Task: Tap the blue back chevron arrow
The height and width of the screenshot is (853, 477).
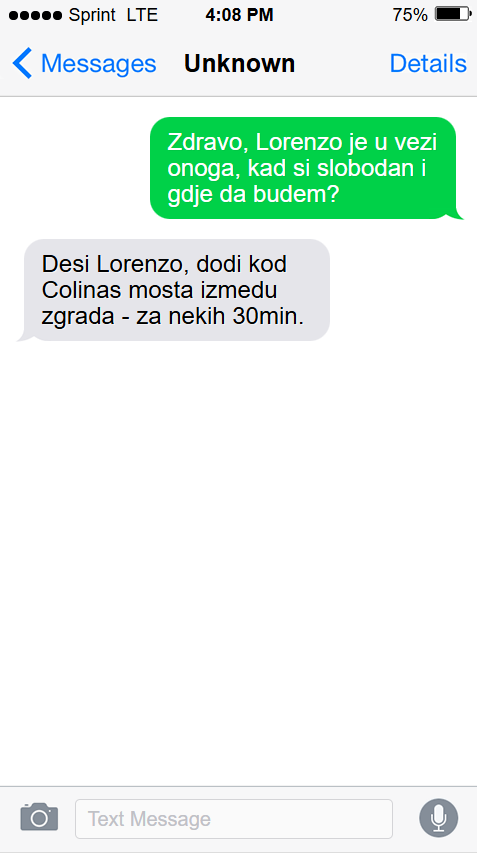Action: (22, 63)
